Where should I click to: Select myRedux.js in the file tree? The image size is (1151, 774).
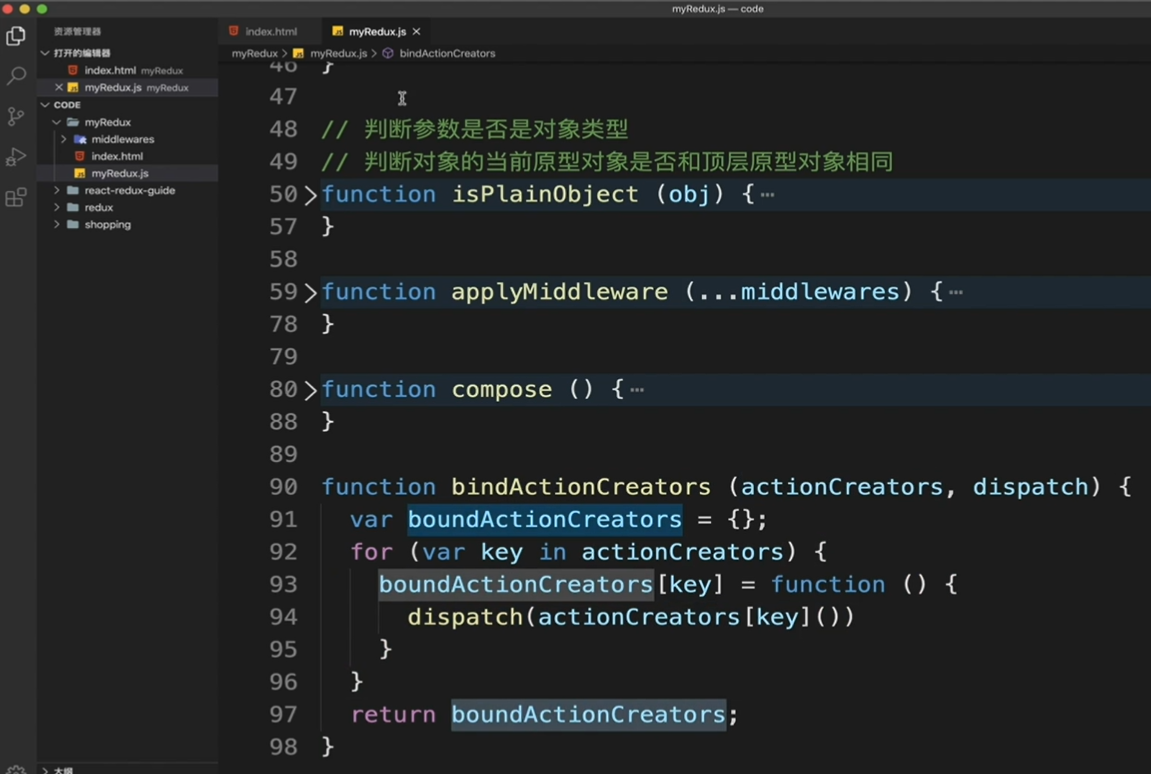pyautogui.click(x=120, y=173)
